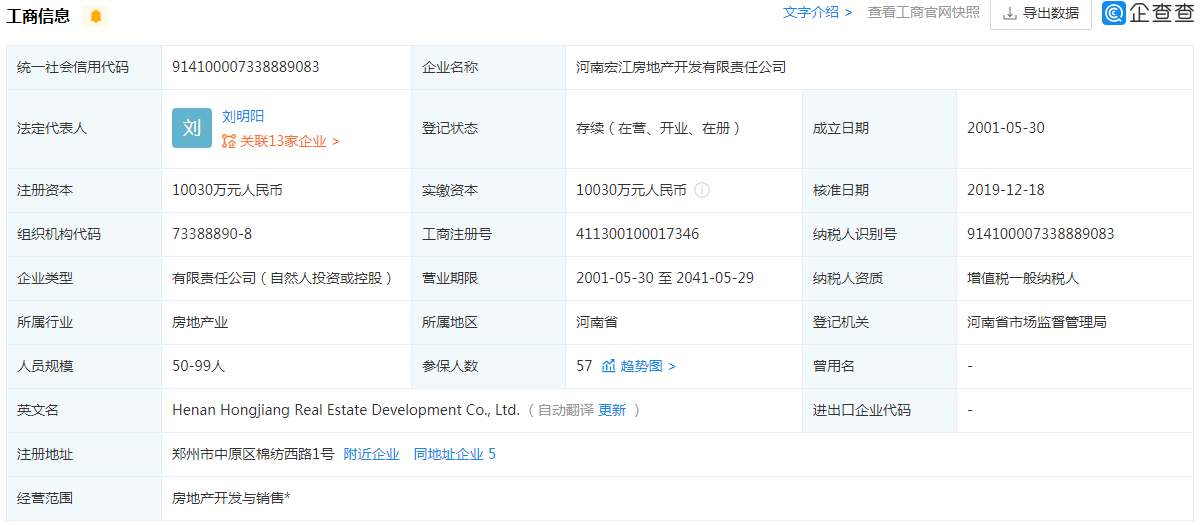The image size is (1201, 525).
Task: Click the download icon in 导出数据 button
Action: (1009, 14)
